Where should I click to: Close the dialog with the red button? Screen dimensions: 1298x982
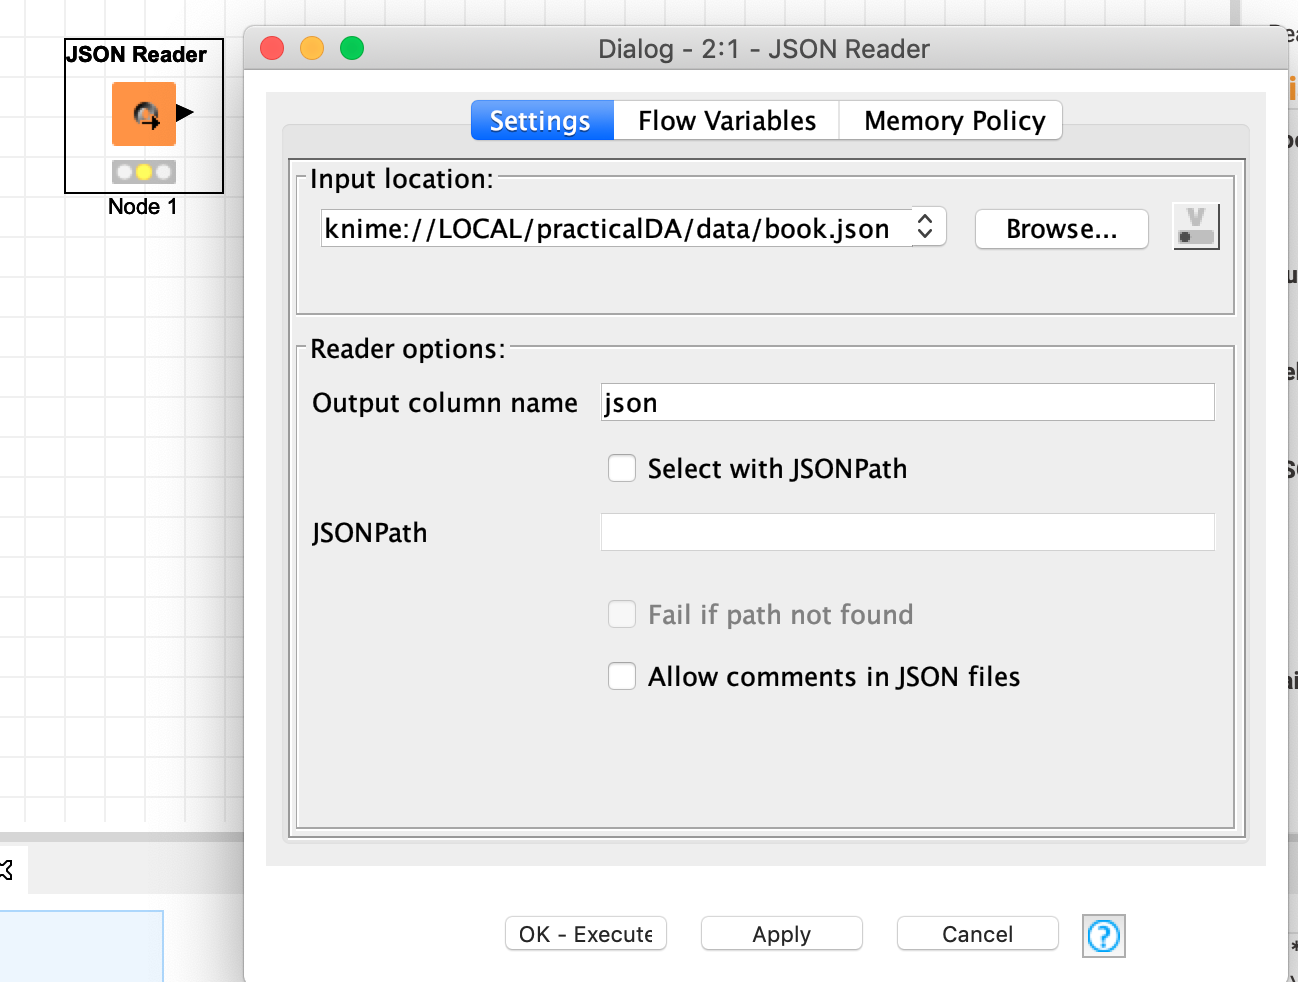pos(272,48)
